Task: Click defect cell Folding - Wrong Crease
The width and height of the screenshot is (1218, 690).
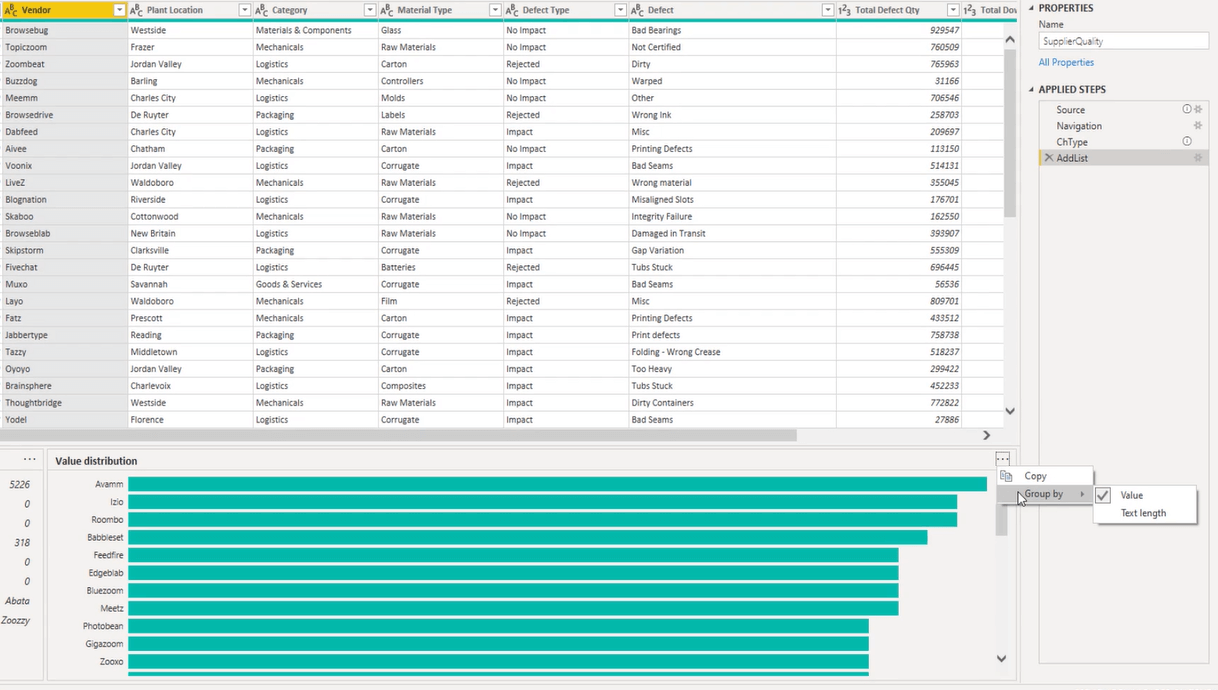Action: tap(732, 352)
